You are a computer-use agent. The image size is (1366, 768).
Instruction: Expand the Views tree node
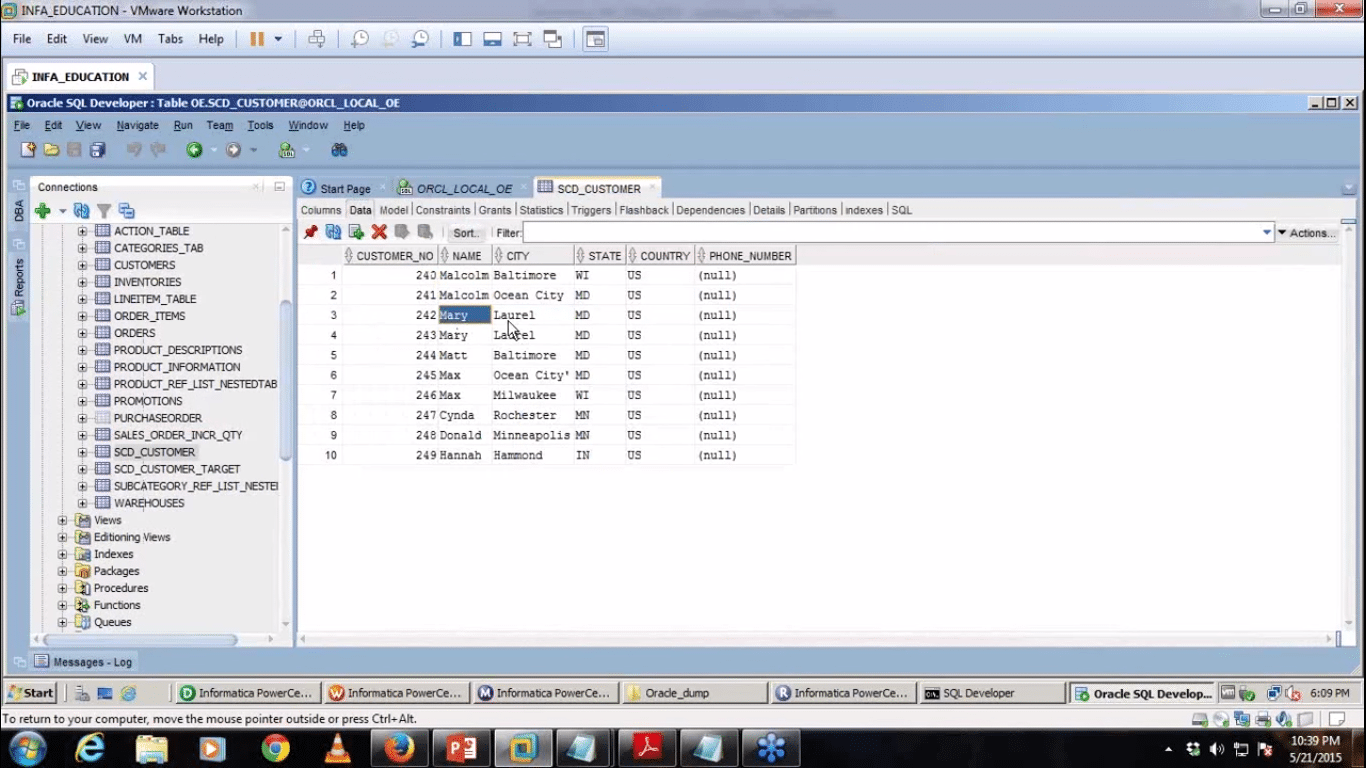click(x=62, y=519)
